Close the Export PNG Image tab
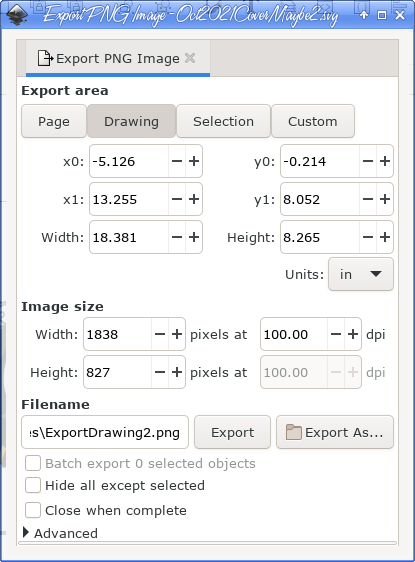The image size is (415, 562). tap(190, 58)
